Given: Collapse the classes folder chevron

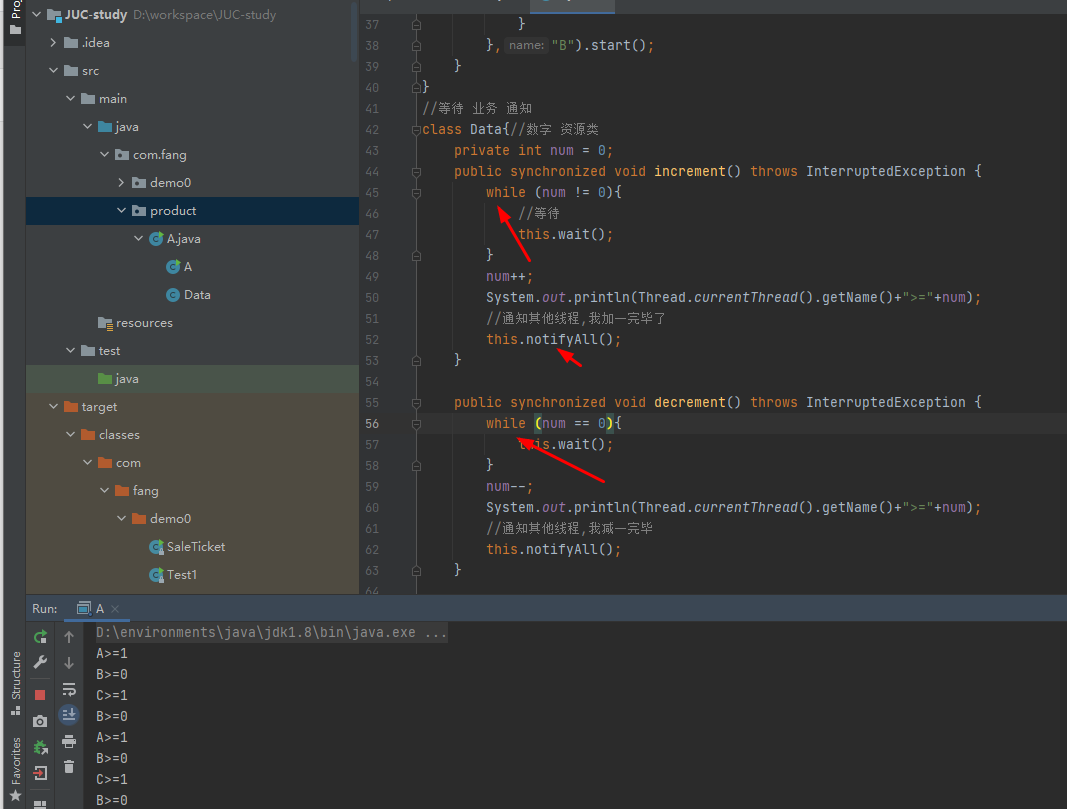Looking at the screenshot, I should 70,434.
